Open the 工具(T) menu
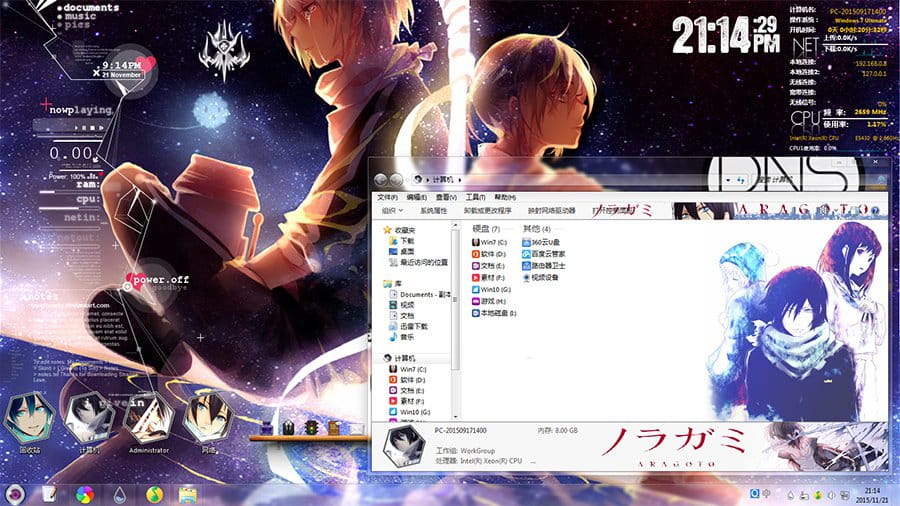Image resolution: width=900 pixels, height=506 pixels. point(475,197)
